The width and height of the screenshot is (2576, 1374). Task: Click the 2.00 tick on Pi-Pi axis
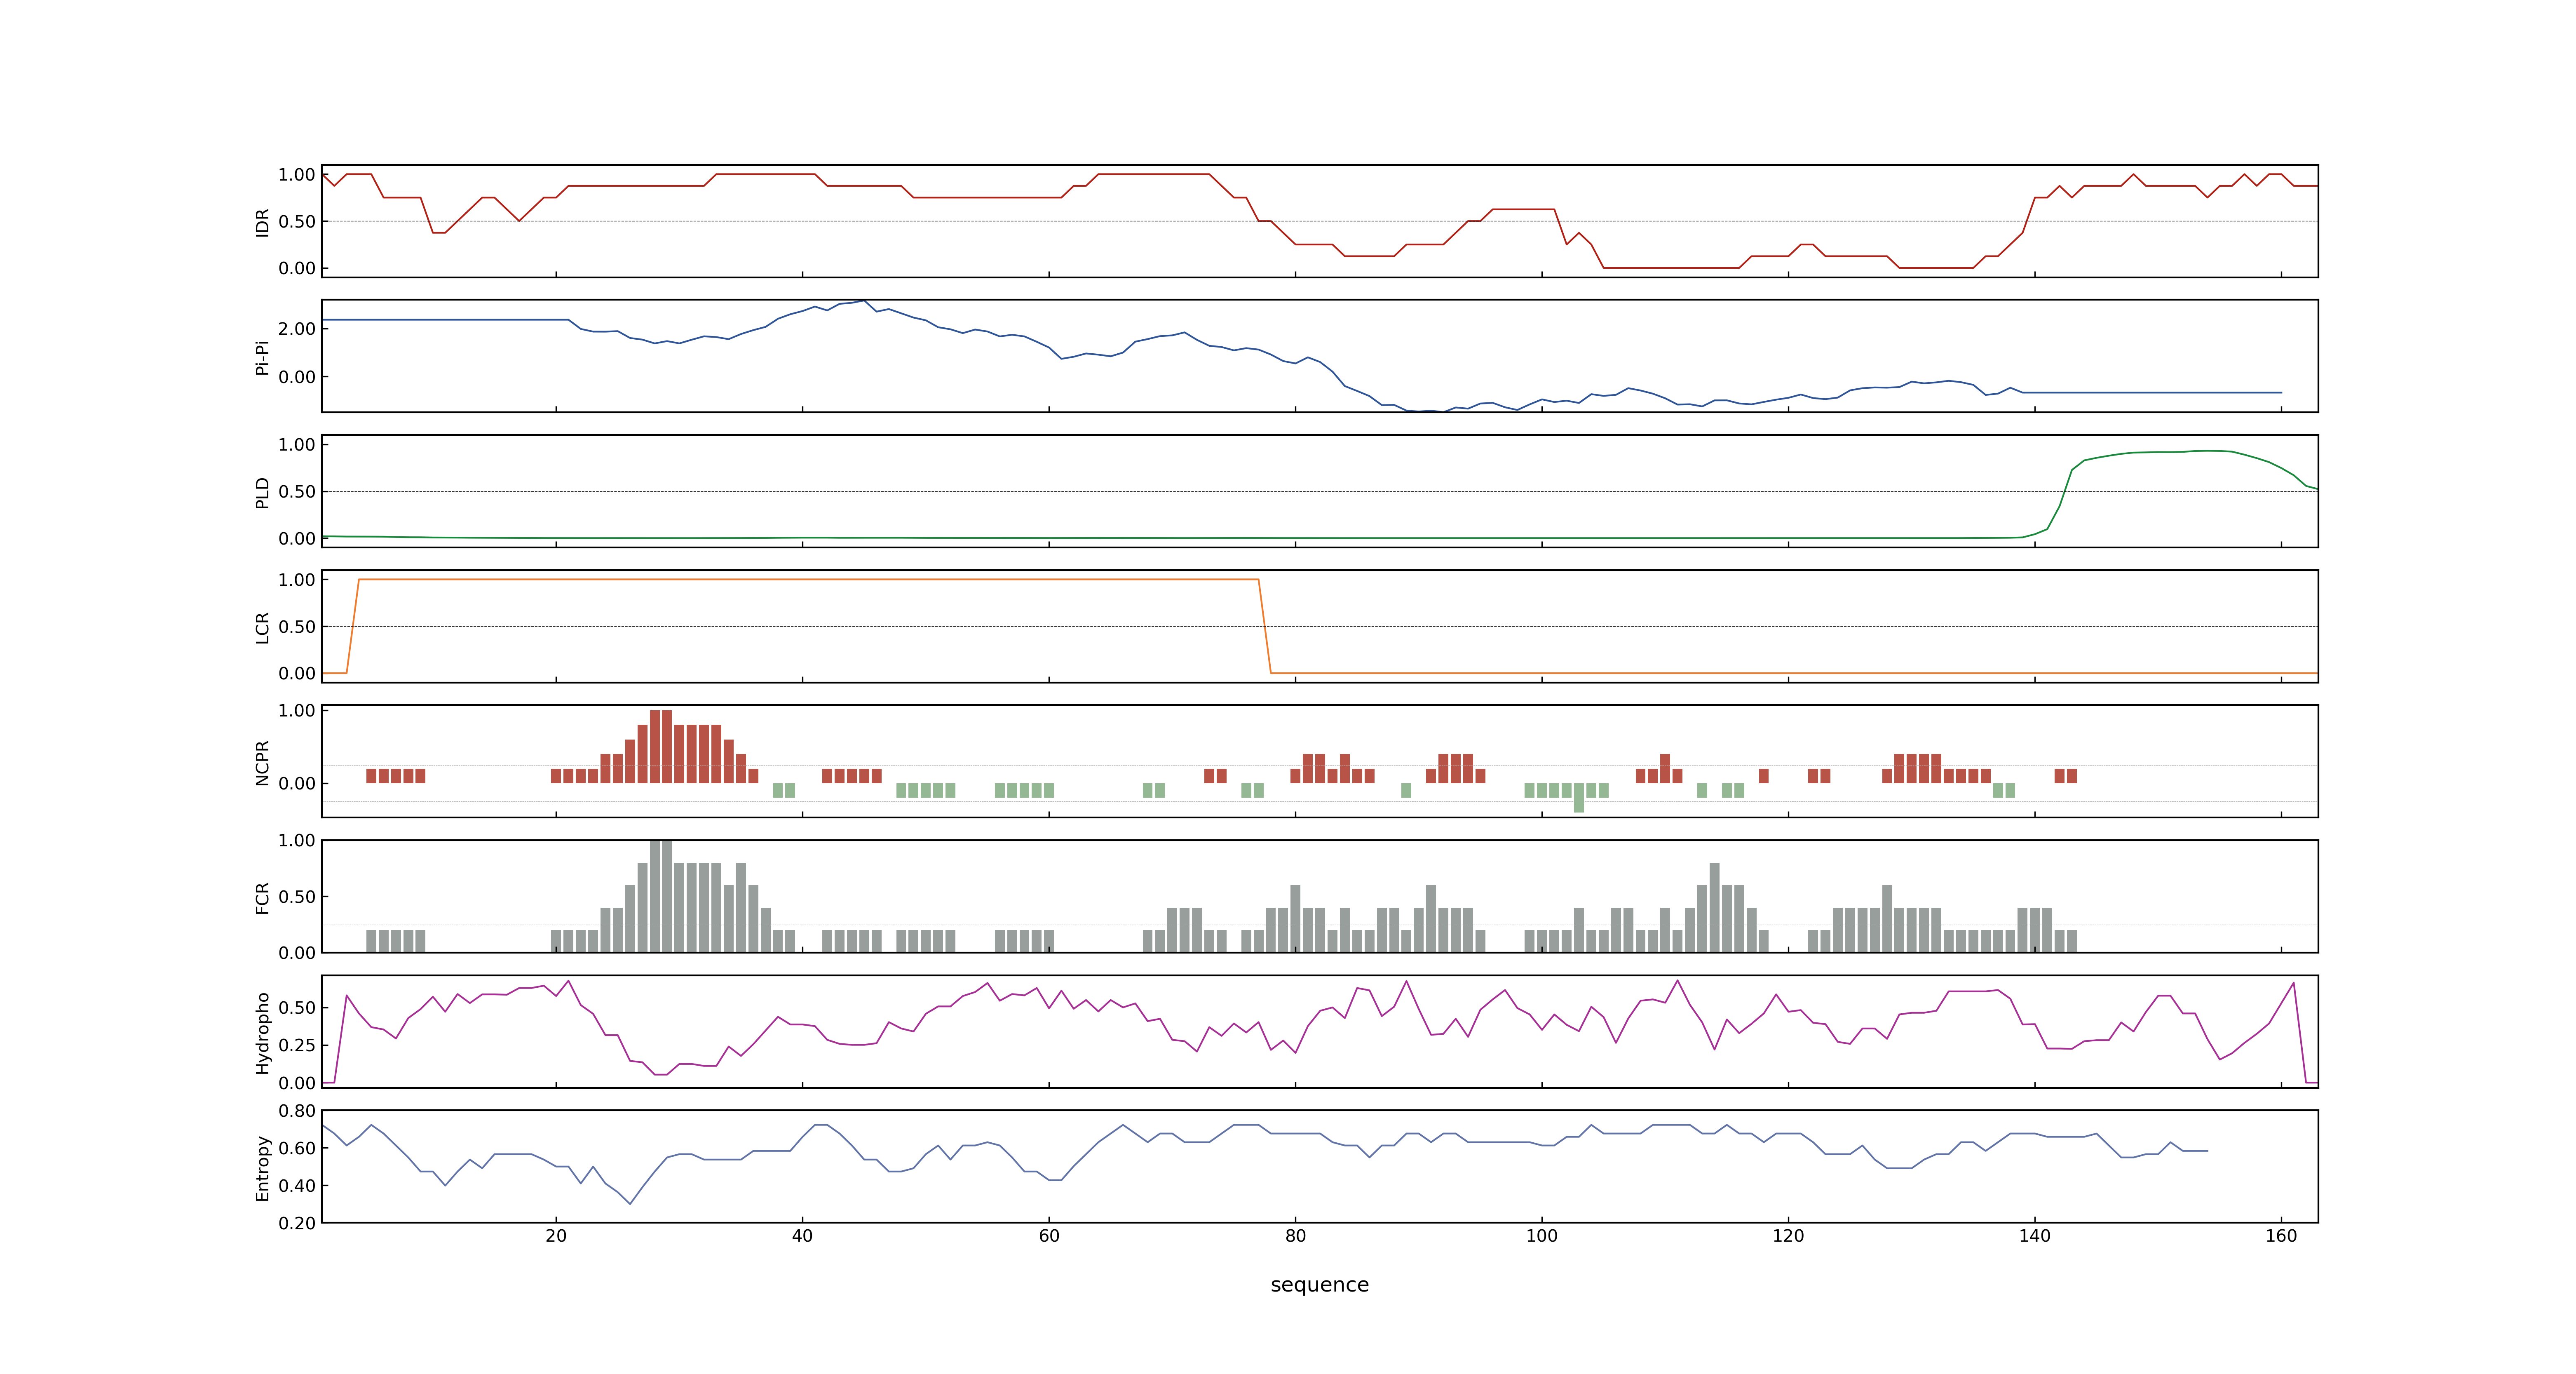click(297, 328)
